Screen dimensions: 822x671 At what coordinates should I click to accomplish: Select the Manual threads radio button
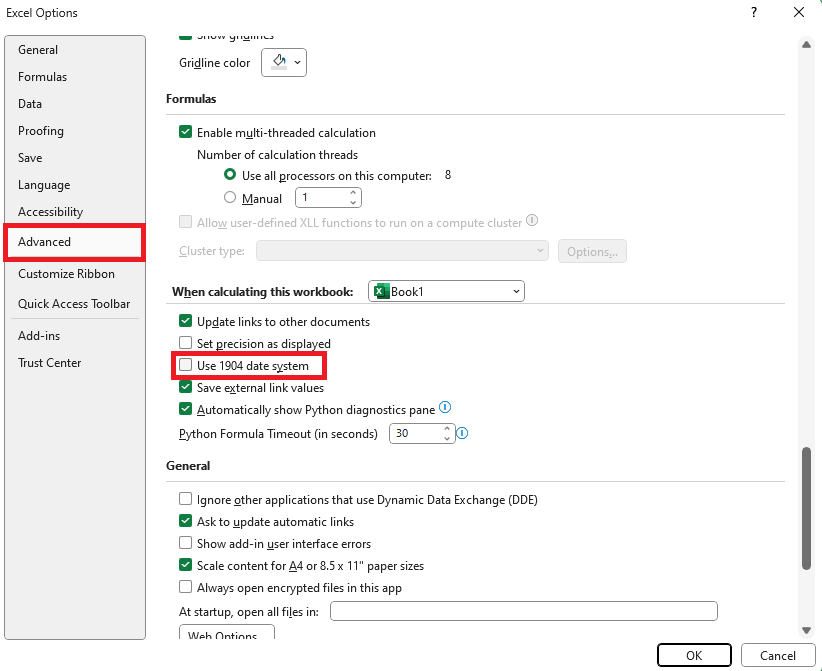[230, 198]
